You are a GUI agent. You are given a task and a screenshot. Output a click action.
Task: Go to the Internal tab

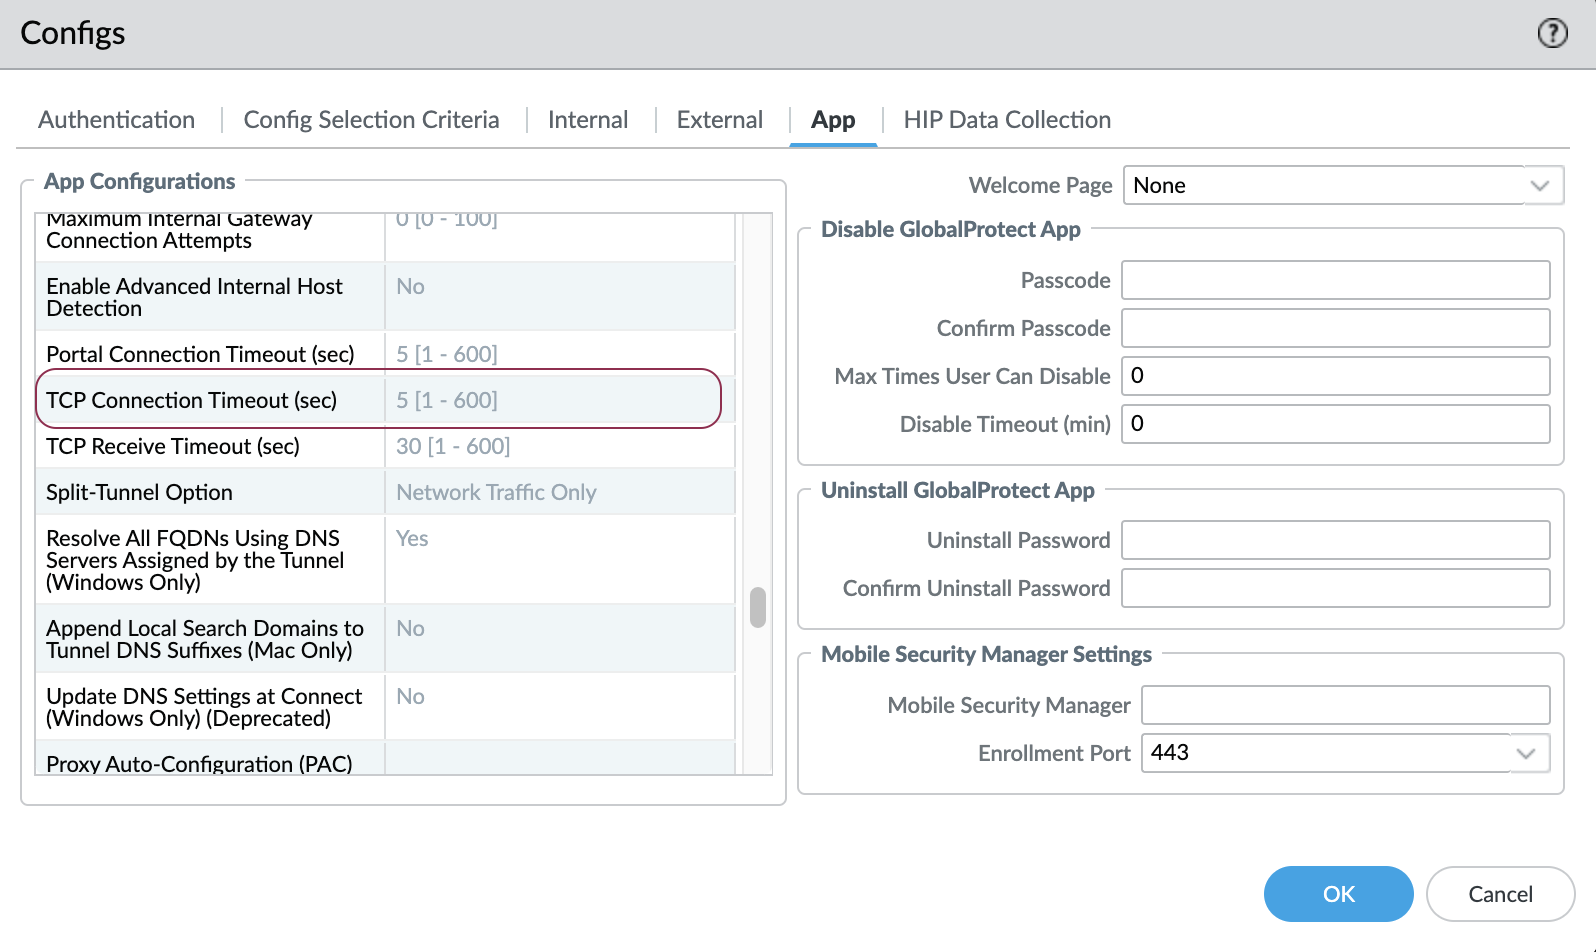588,120
